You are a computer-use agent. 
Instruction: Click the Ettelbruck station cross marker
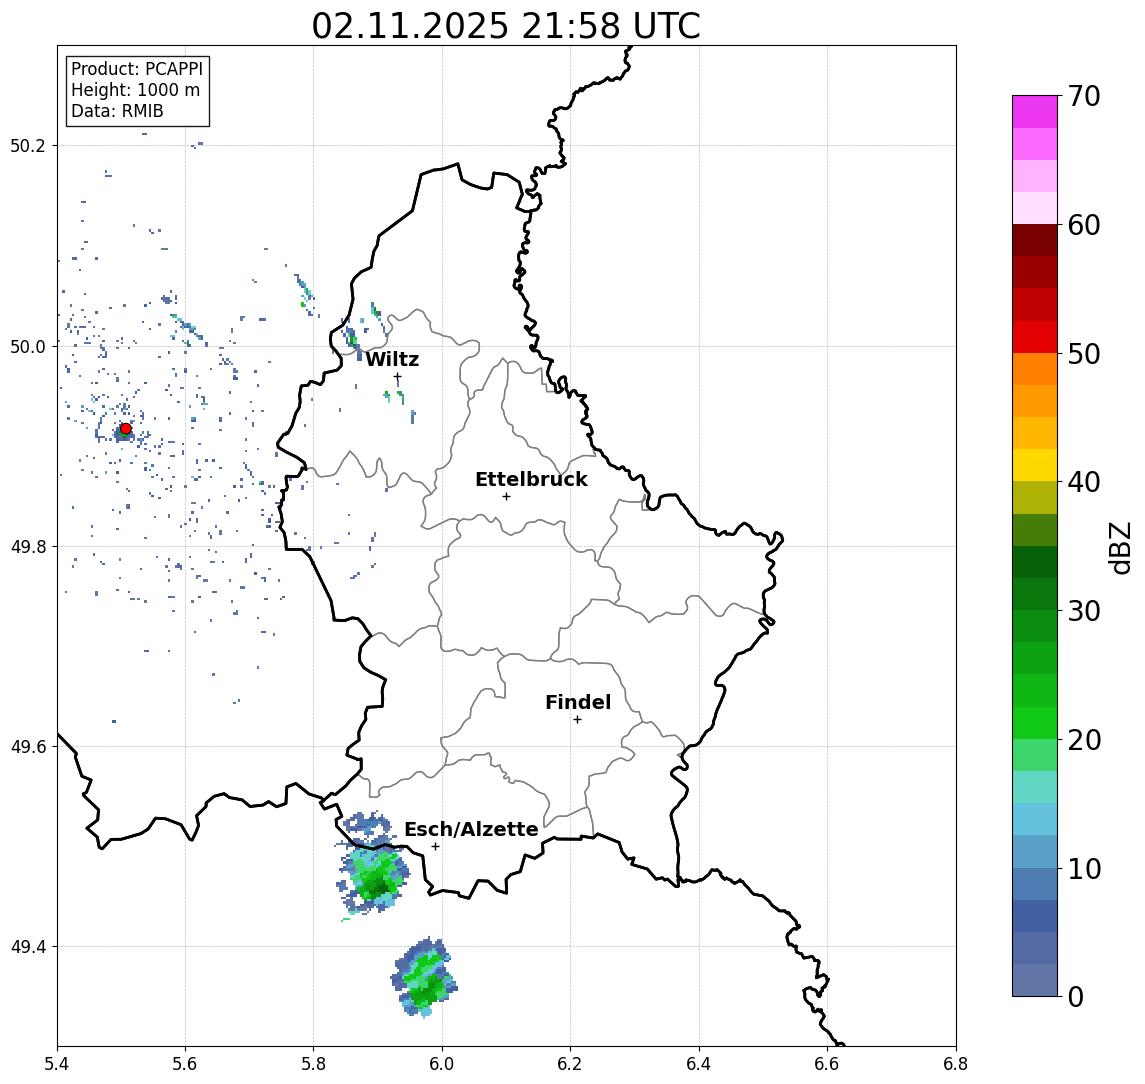506,497
